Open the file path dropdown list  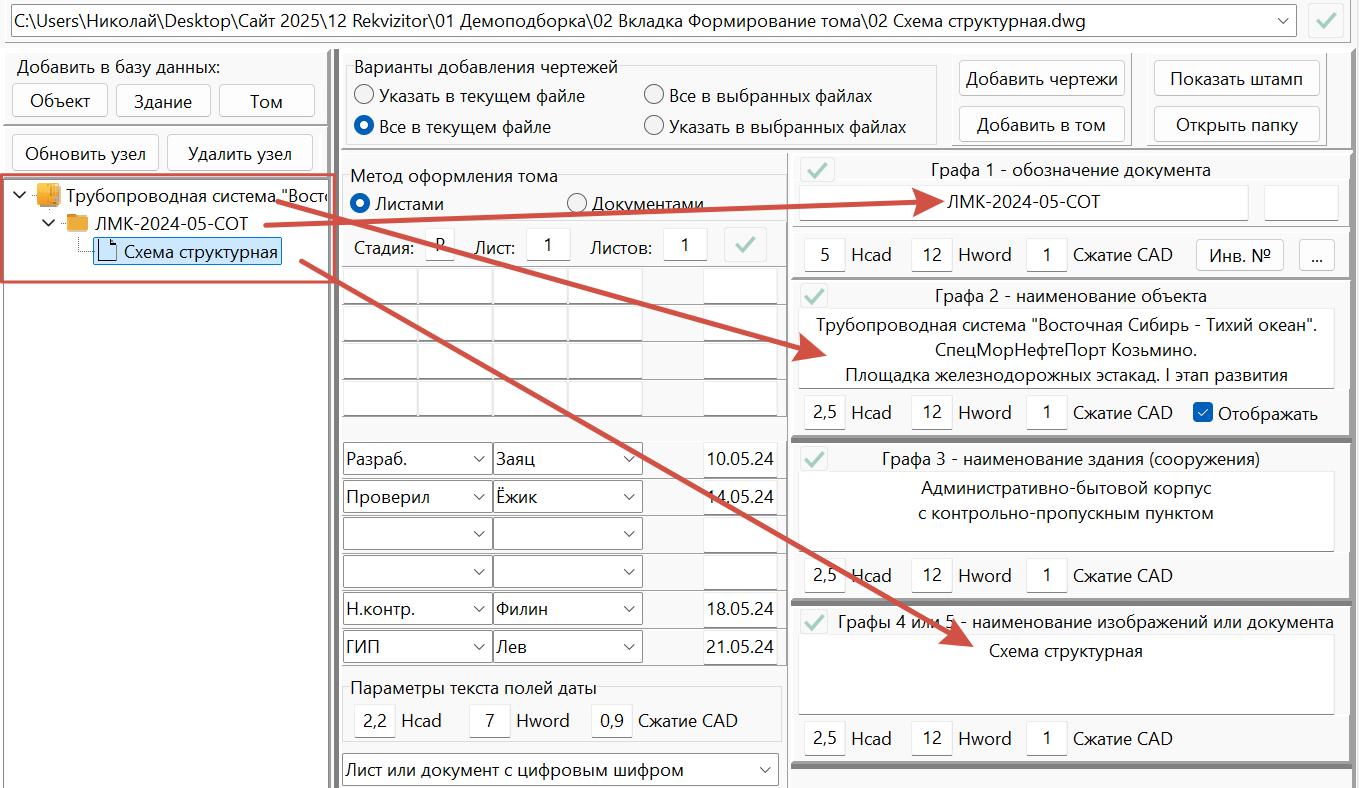1283,21
